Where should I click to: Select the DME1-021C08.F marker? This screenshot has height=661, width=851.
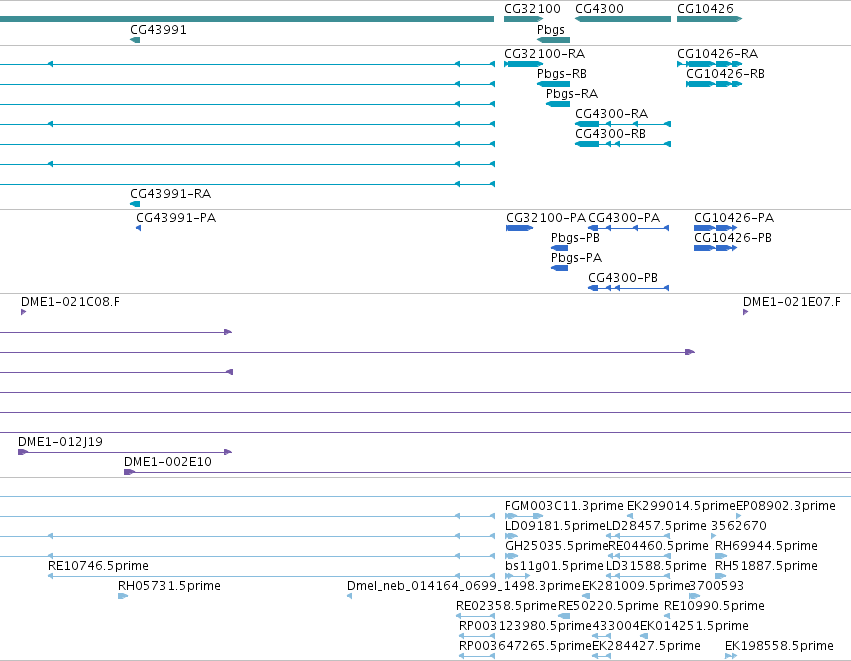coord(23,312)
